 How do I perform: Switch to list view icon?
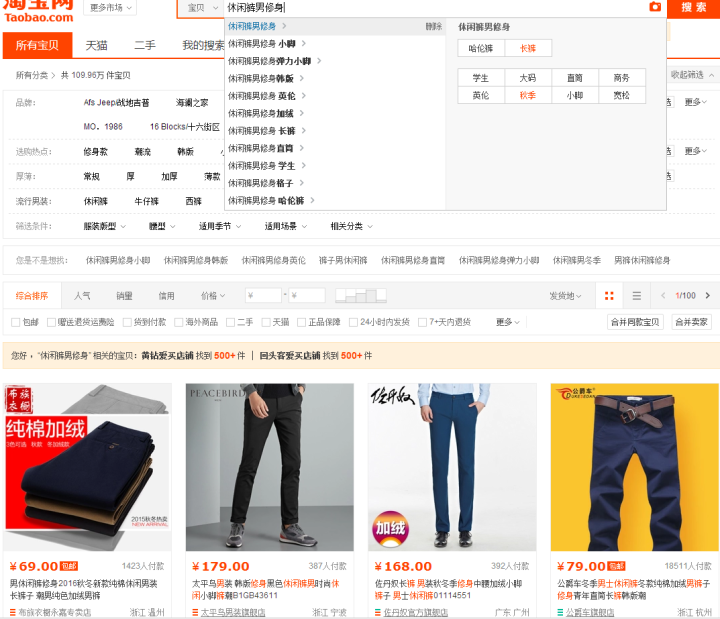(636, 296)
